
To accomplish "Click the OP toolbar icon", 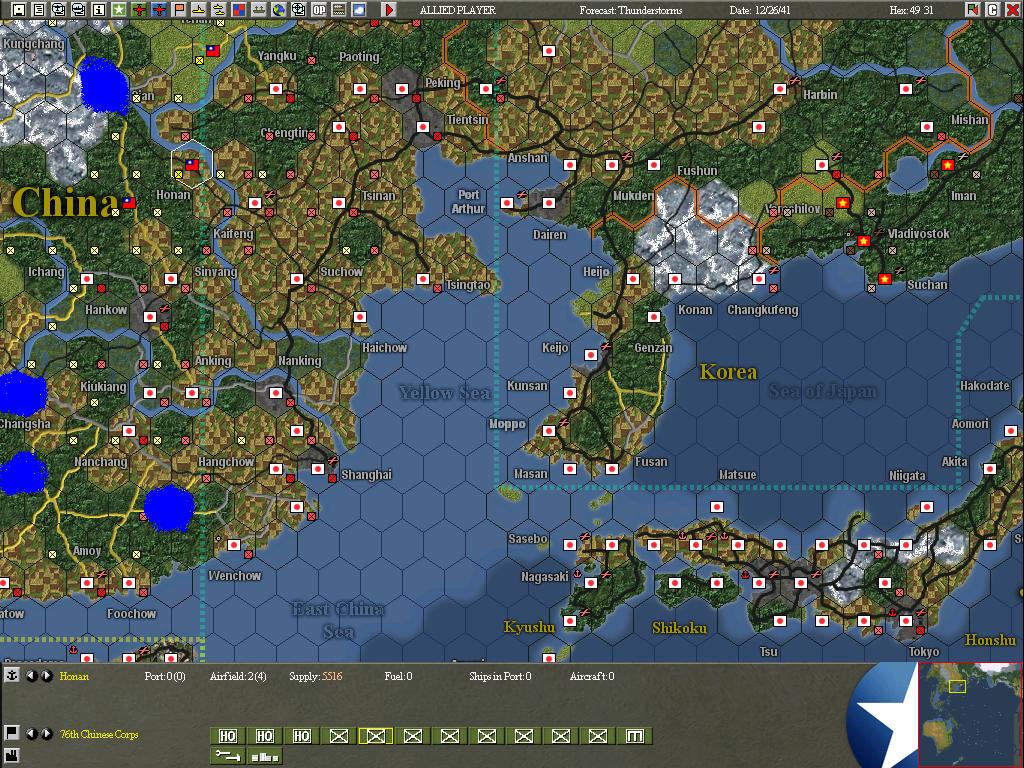I will [319, 9].
